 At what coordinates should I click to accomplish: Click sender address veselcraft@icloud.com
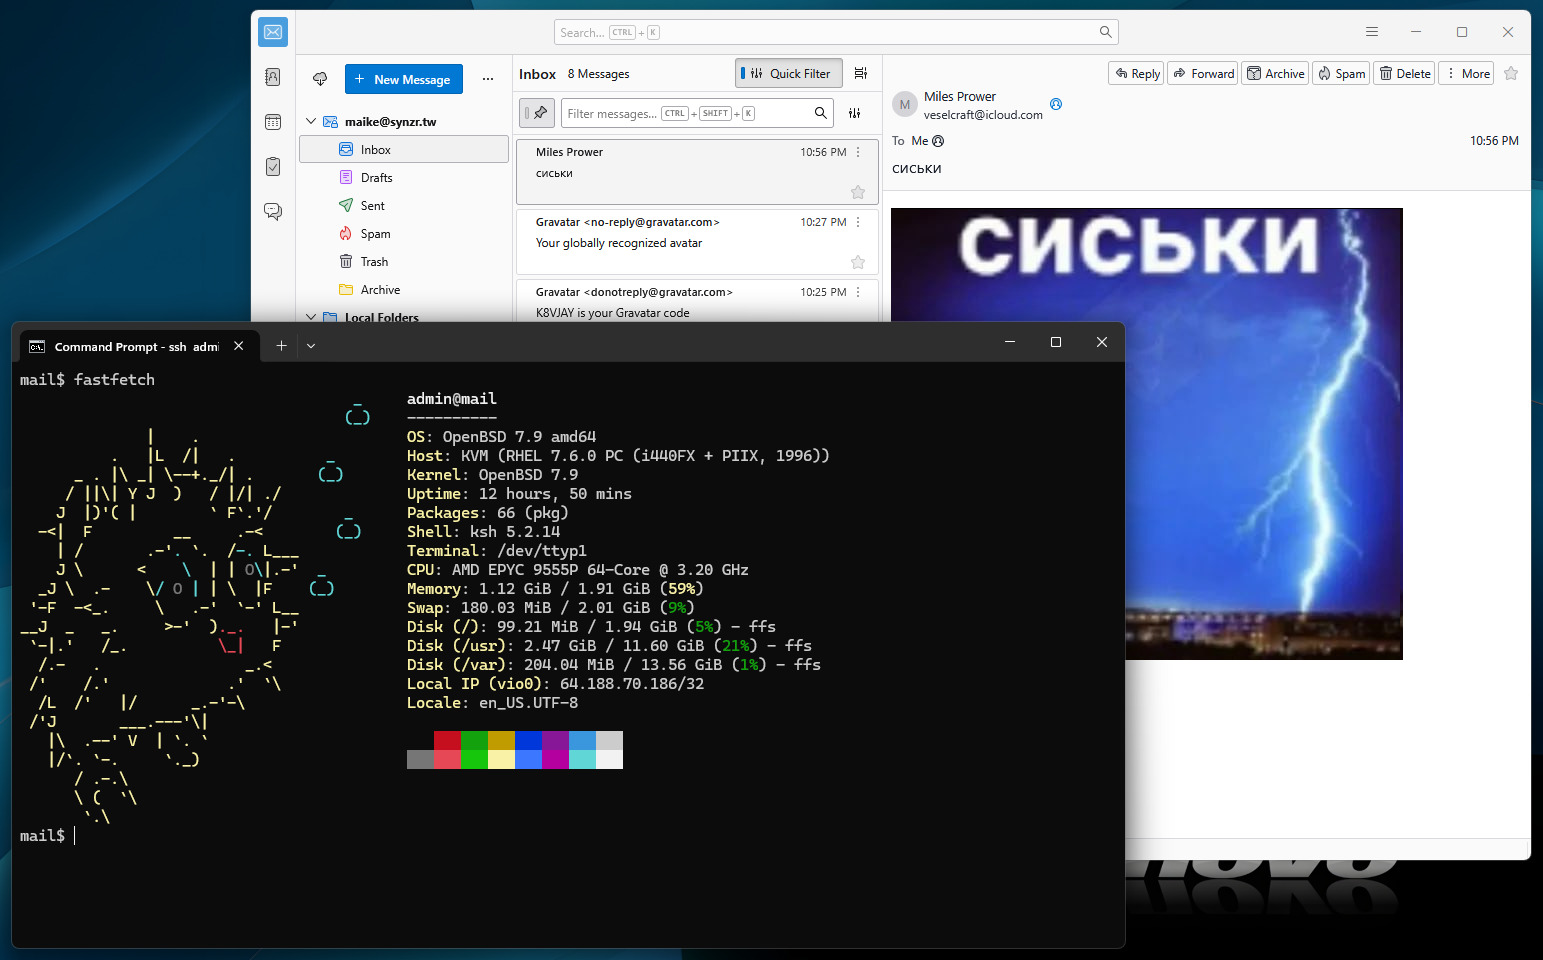(983, 115)
